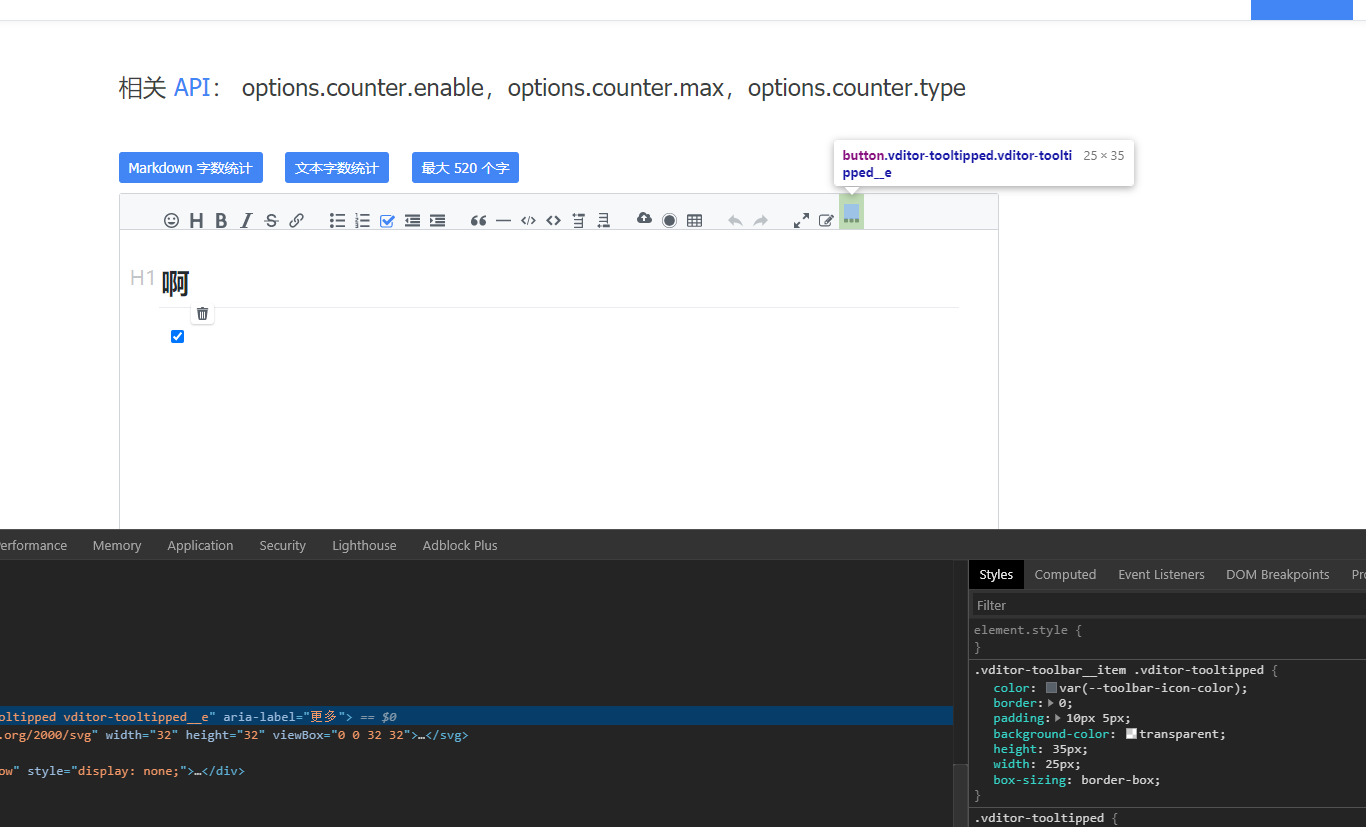This screenshot has height=827, width=1366.
Task: Expand the border property in Styles
Action: click(x=1048, y=702)
